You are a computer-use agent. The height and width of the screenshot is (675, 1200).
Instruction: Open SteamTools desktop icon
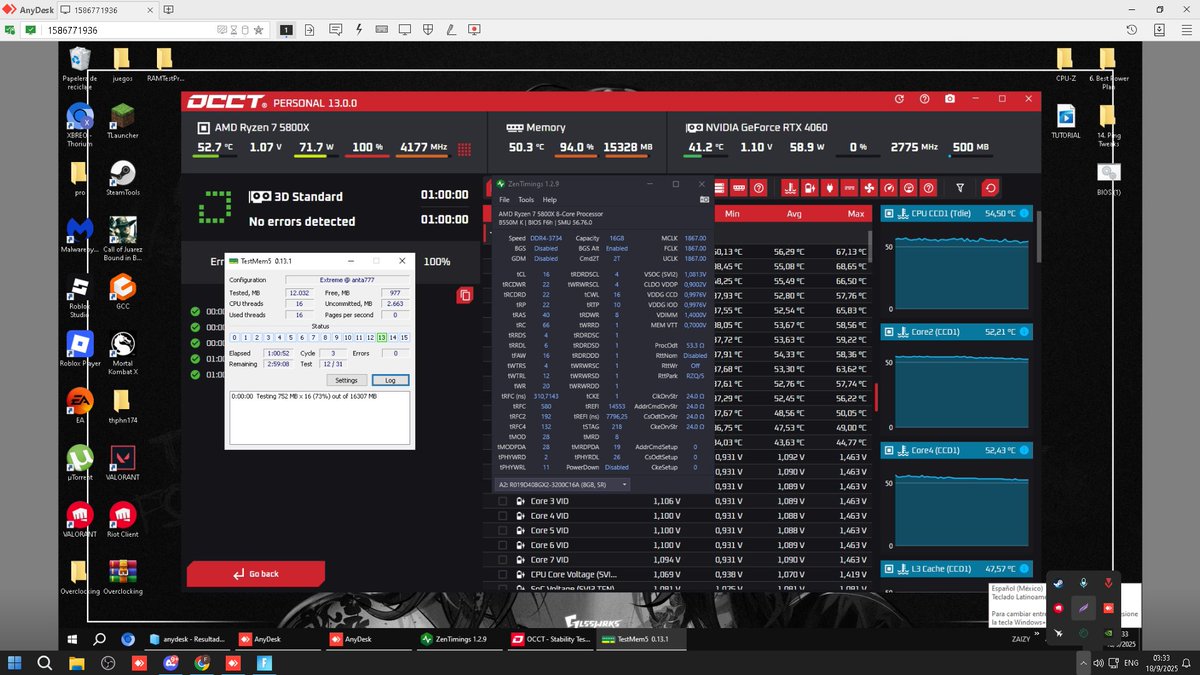click(122, 178)
